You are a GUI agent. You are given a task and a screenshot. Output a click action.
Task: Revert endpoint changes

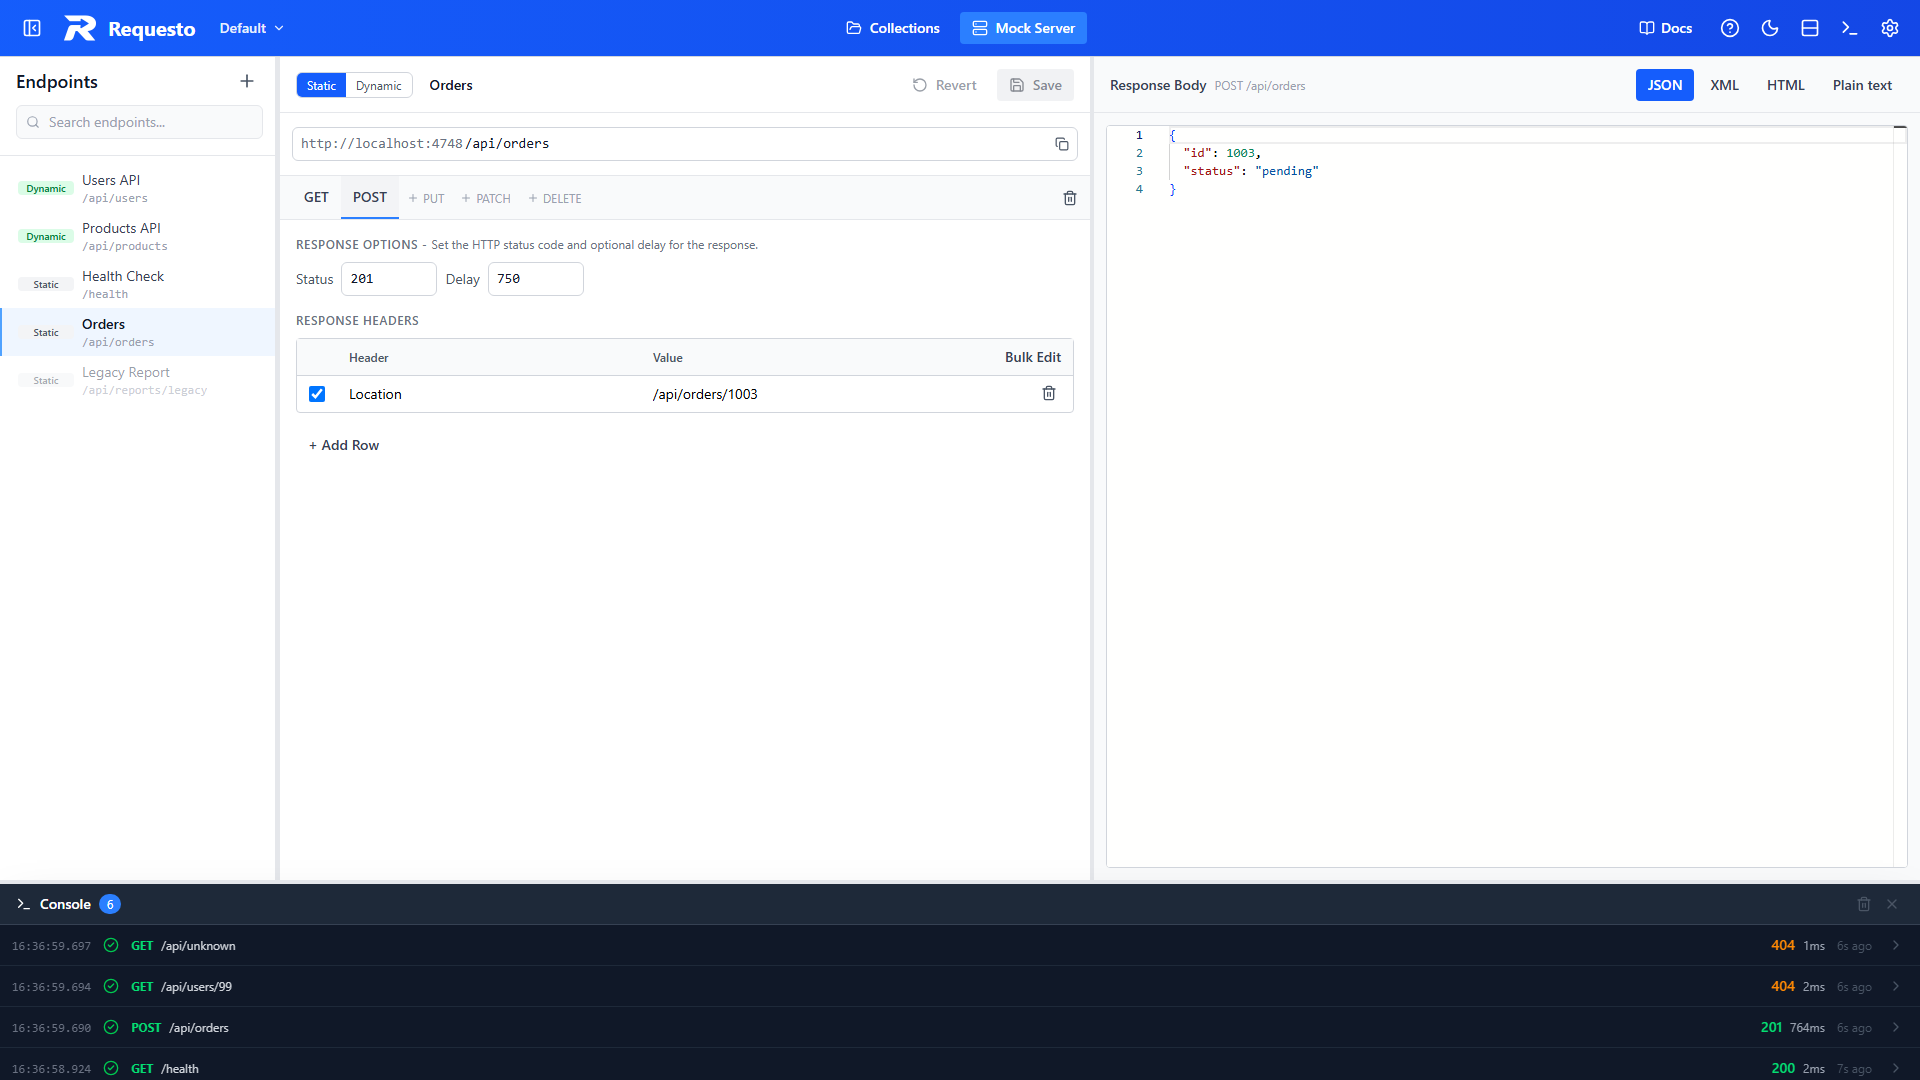click(x=944, y=85)
